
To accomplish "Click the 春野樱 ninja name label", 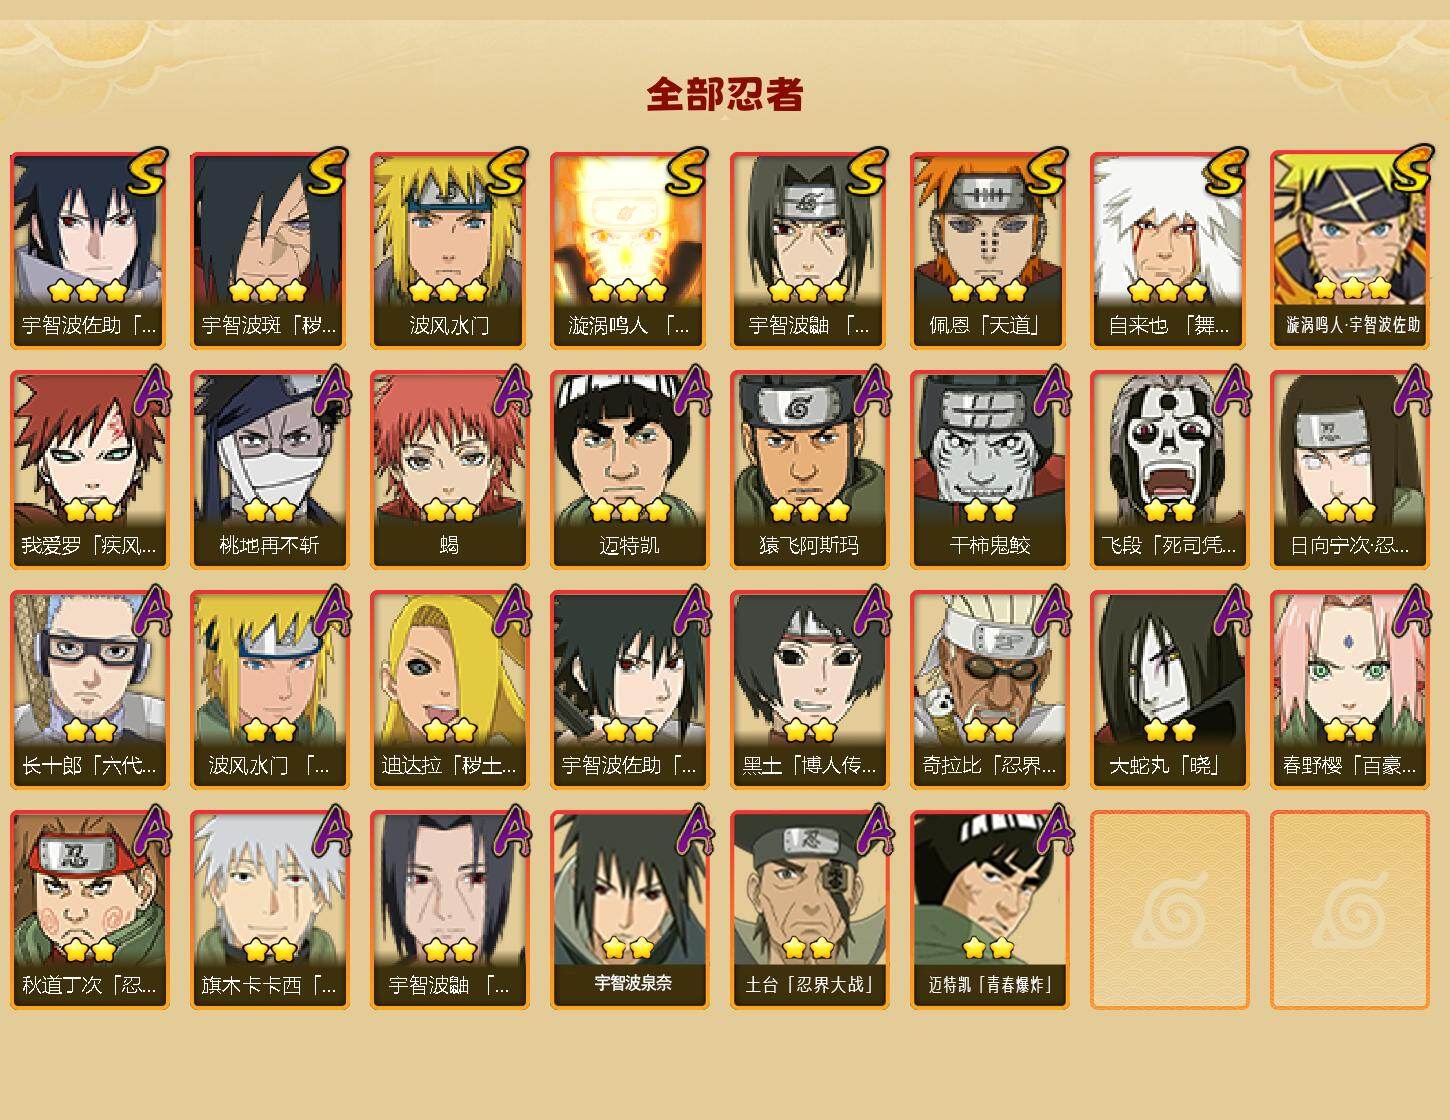I will (x=1349, y=766).
